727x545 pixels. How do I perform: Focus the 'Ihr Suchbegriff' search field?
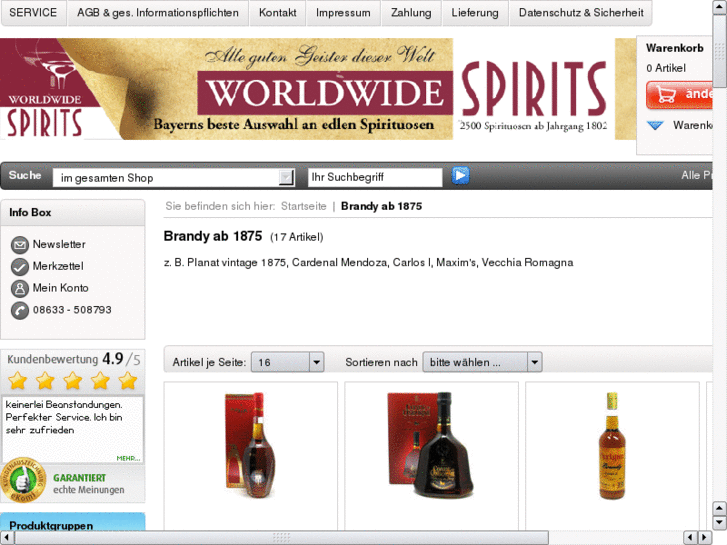pyautogui.click(x=375, y=177)
